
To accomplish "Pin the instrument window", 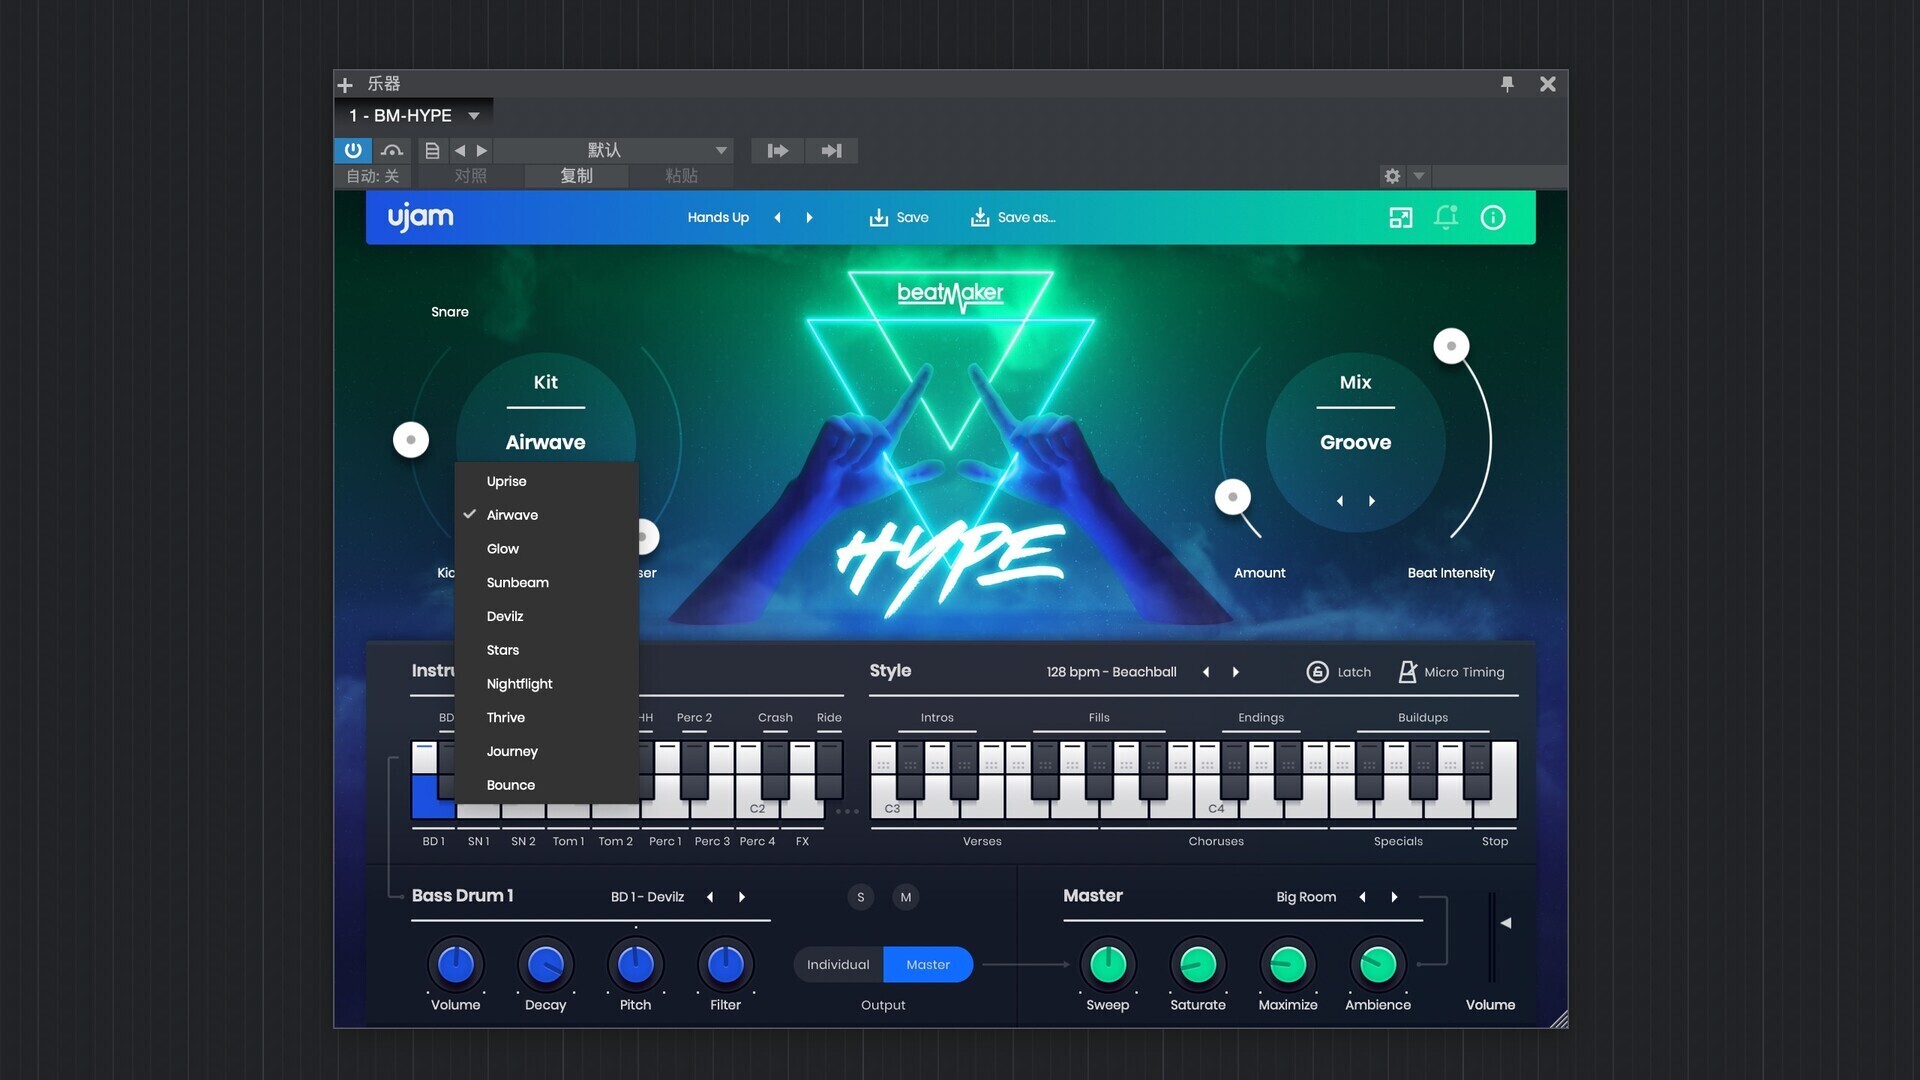I will pos(1507,84).
